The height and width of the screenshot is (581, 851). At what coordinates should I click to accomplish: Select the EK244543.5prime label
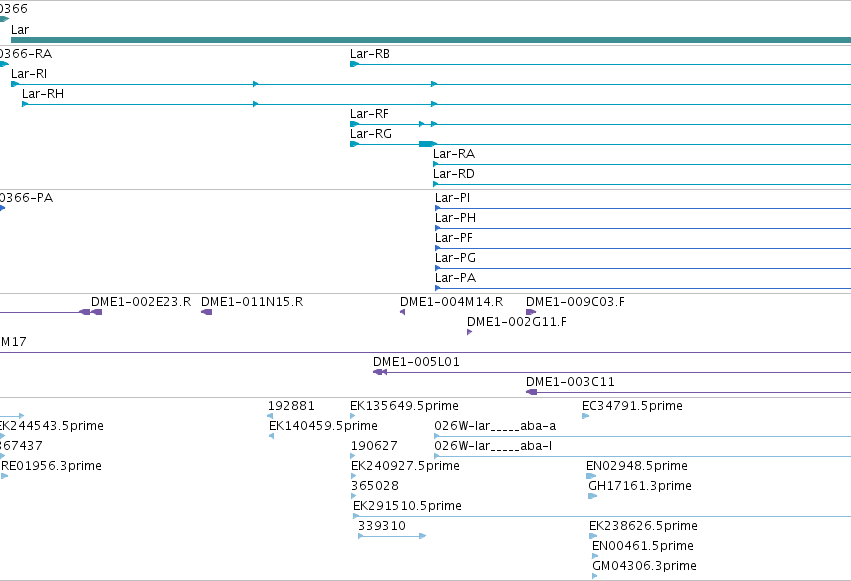click(x=52, y=426)
